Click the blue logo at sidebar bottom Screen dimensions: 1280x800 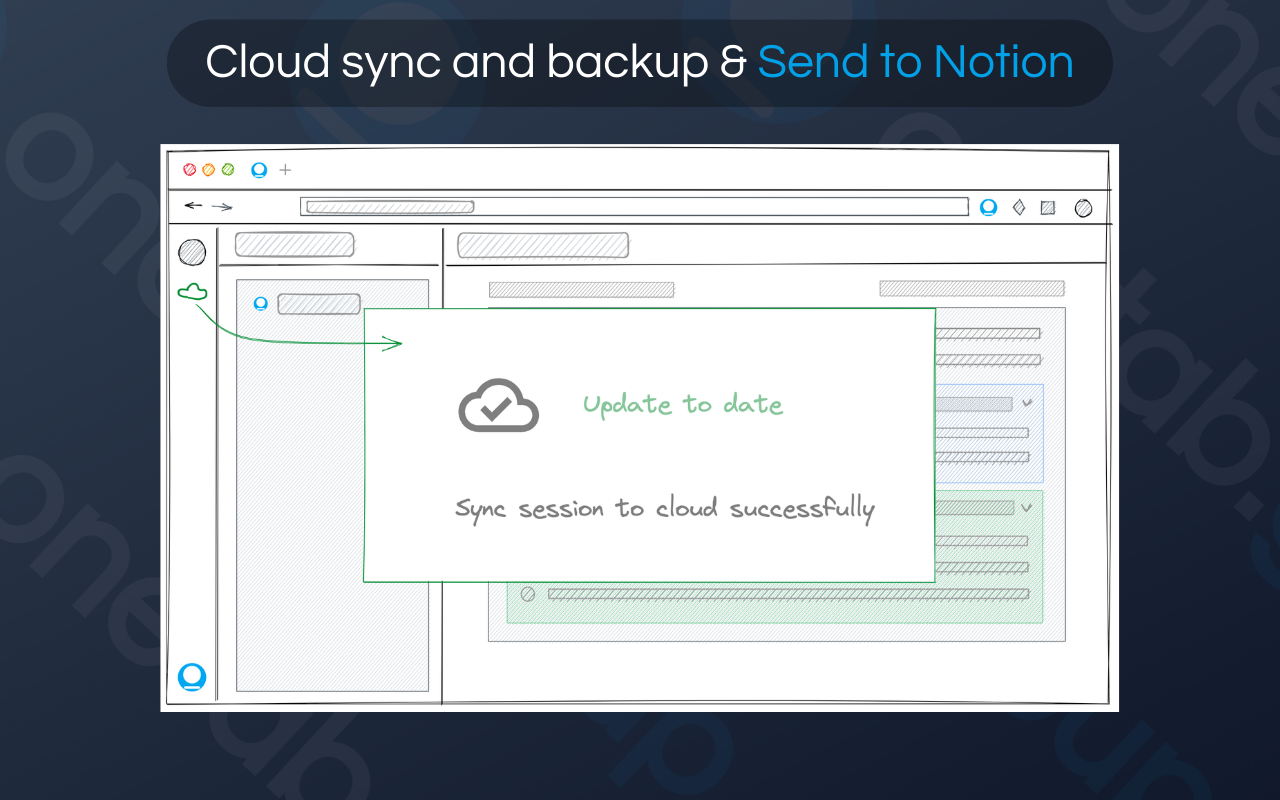[192, 677]
